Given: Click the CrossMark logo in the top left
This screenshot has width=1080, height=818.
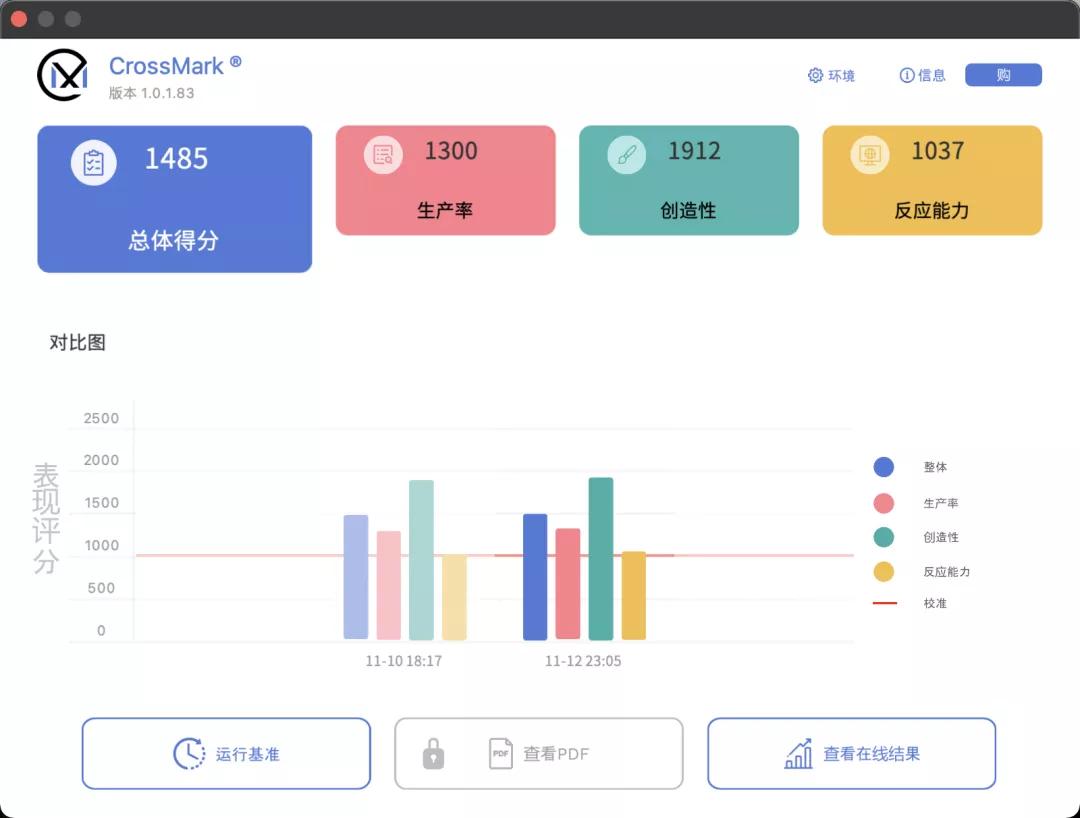Looking at the screenshot, I should 64,74.
